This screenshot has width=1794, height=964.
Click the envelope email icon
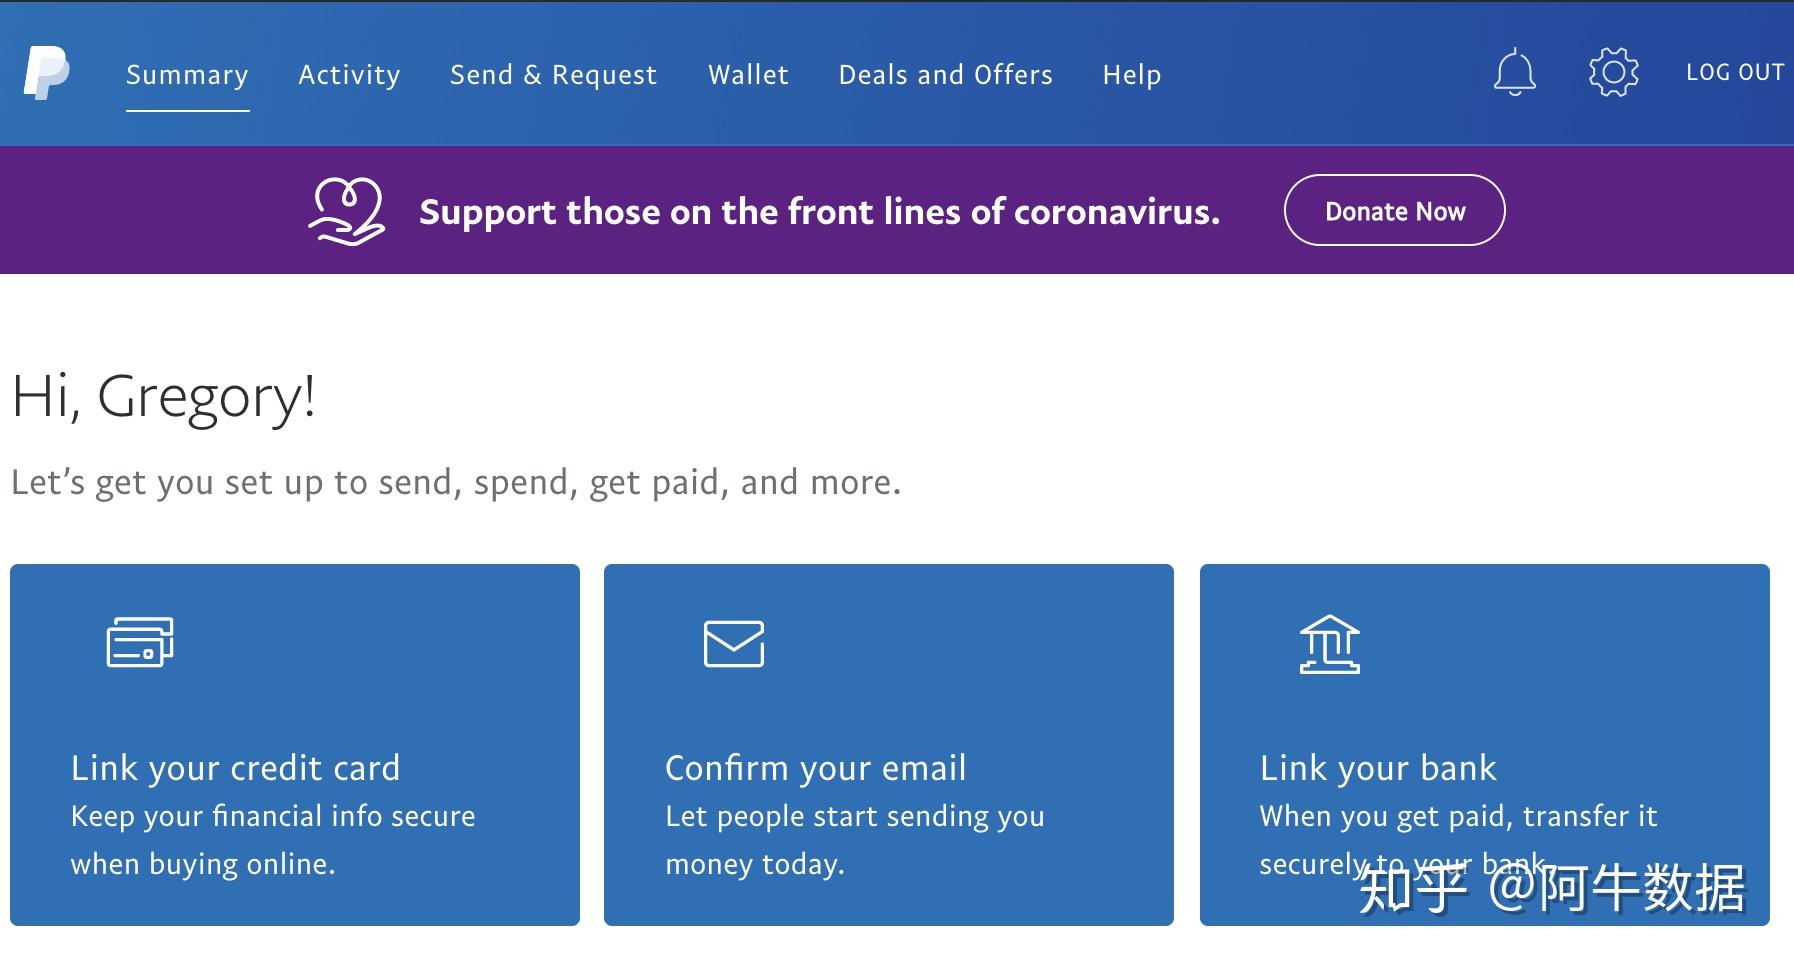click(734, 644)
